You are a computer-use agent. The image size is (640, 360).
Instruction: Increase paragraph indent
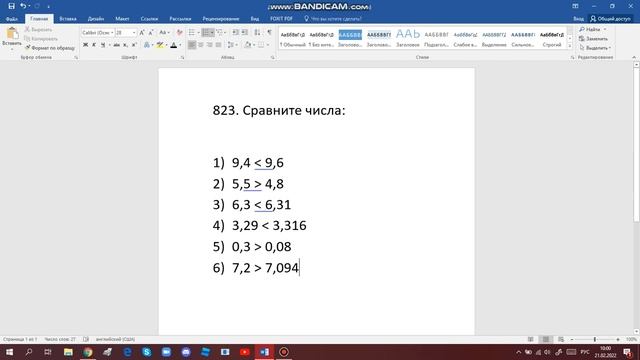point(245,32)
